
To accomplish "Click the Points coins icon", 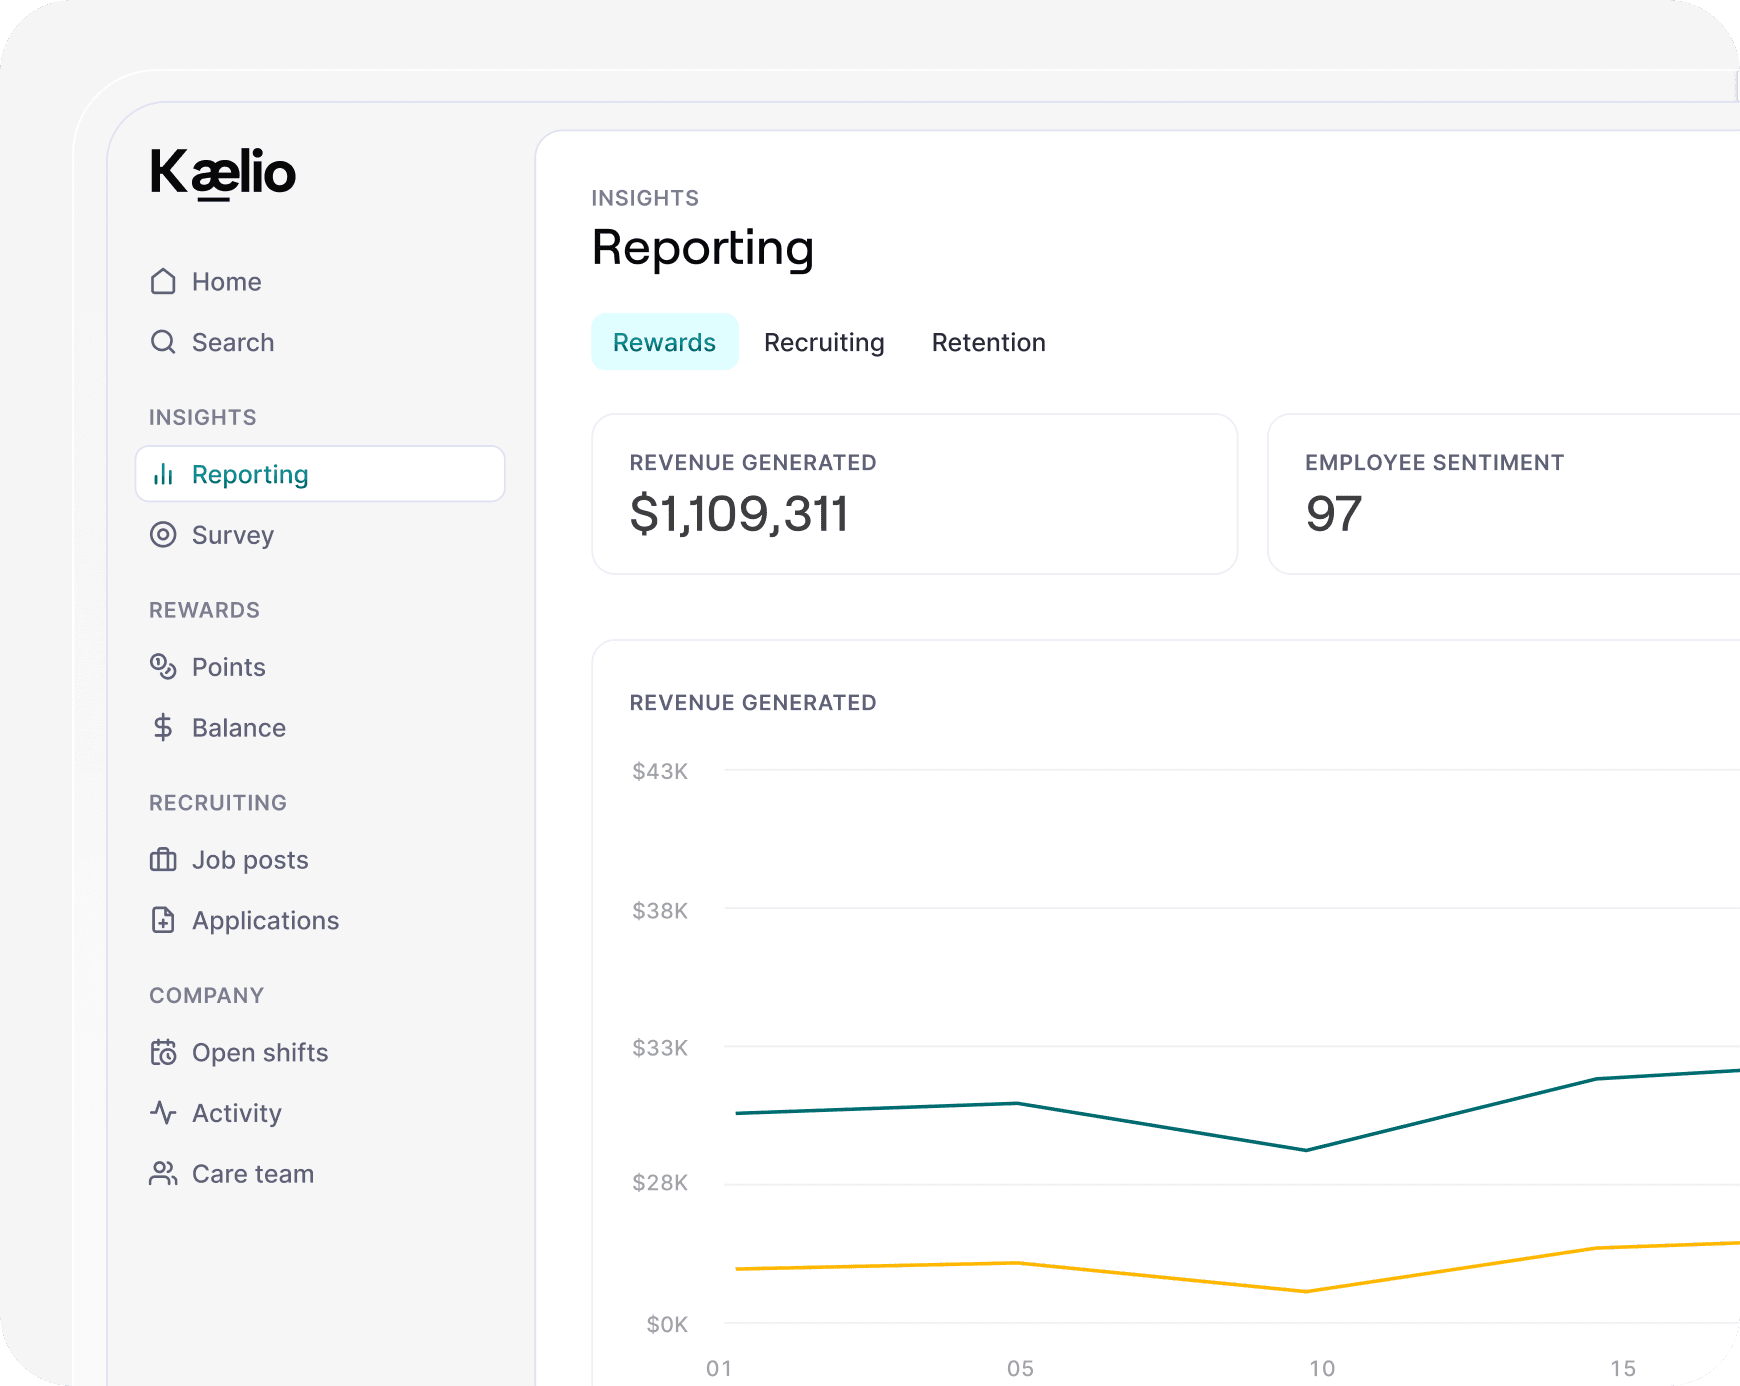I will [163, 667].
